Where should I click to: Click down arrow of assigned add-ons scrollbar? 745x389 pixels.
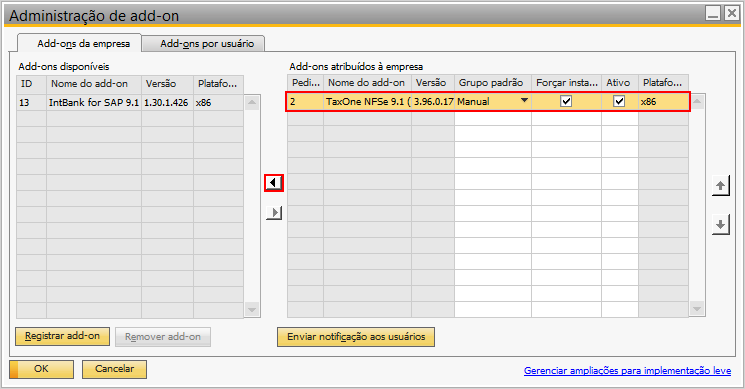[697, 309]
